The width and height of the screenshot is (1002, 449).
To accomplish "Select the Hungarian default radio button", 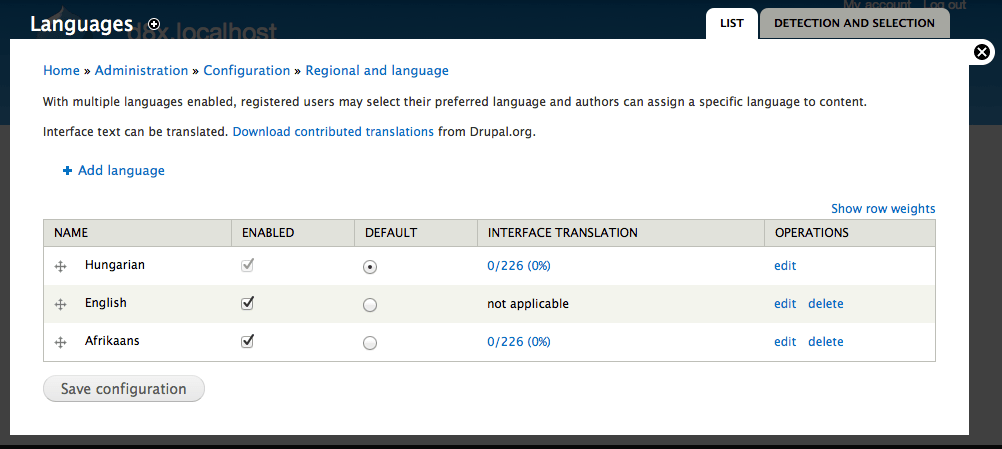I will [370, 267].
